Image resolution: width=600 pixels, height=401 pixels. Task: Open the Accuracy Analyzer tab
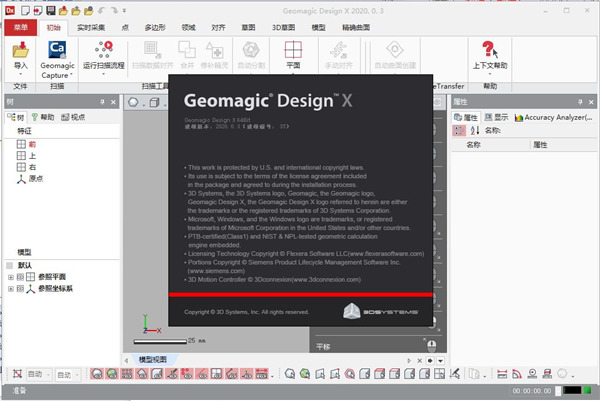pyautogui.click(x=556, y=117)
